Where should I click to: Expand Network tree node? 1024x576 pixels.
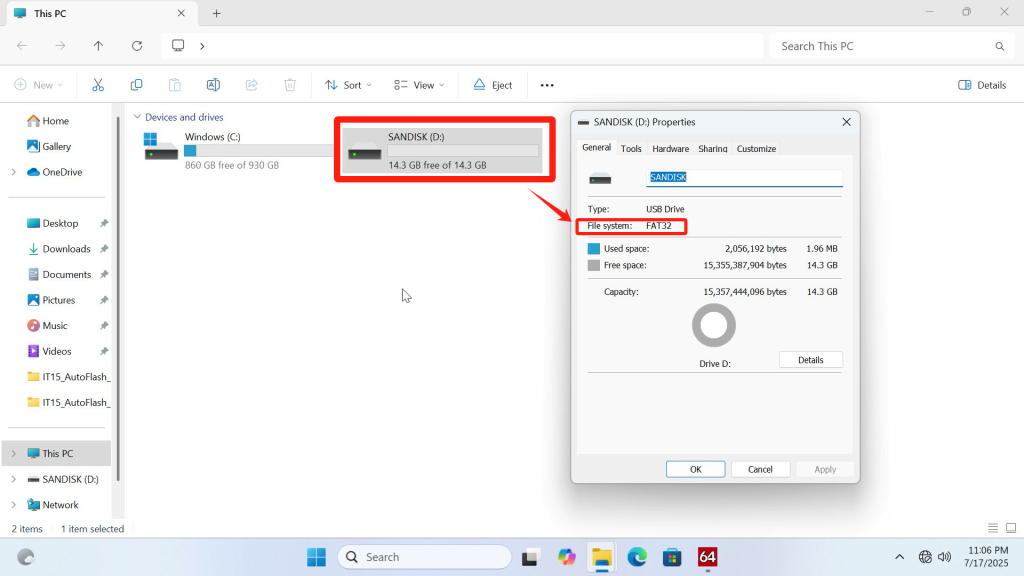(14, 505)
